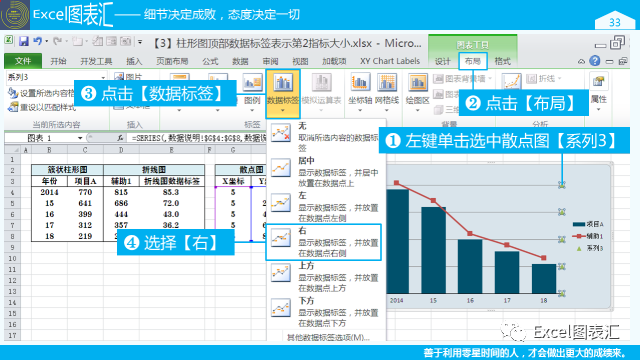Open quick access toolbar customize dropdown
The height and width of the screenshot is (360, 640).
pyautogui.click(x=140, y=42)
